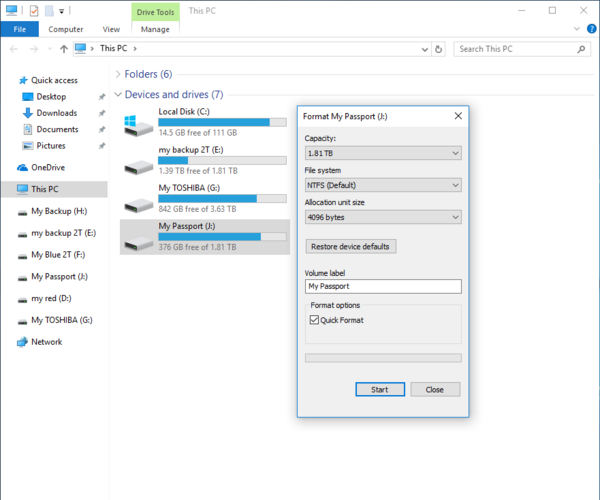Select my backup 2T (E:) in sidebar
Image resolution: width=600 pixels, height=500 pixels.
click(63, 233)
